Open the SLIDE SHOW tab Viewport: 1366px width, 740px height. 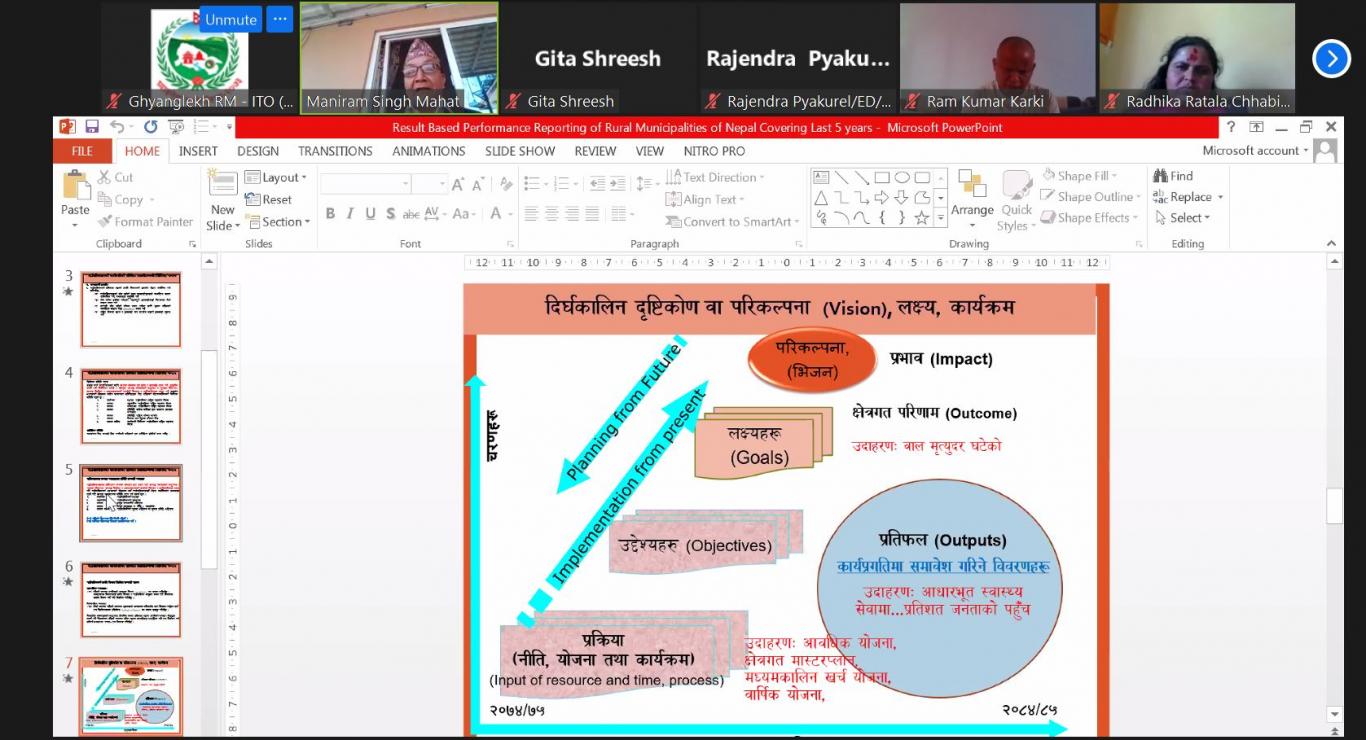520,151
